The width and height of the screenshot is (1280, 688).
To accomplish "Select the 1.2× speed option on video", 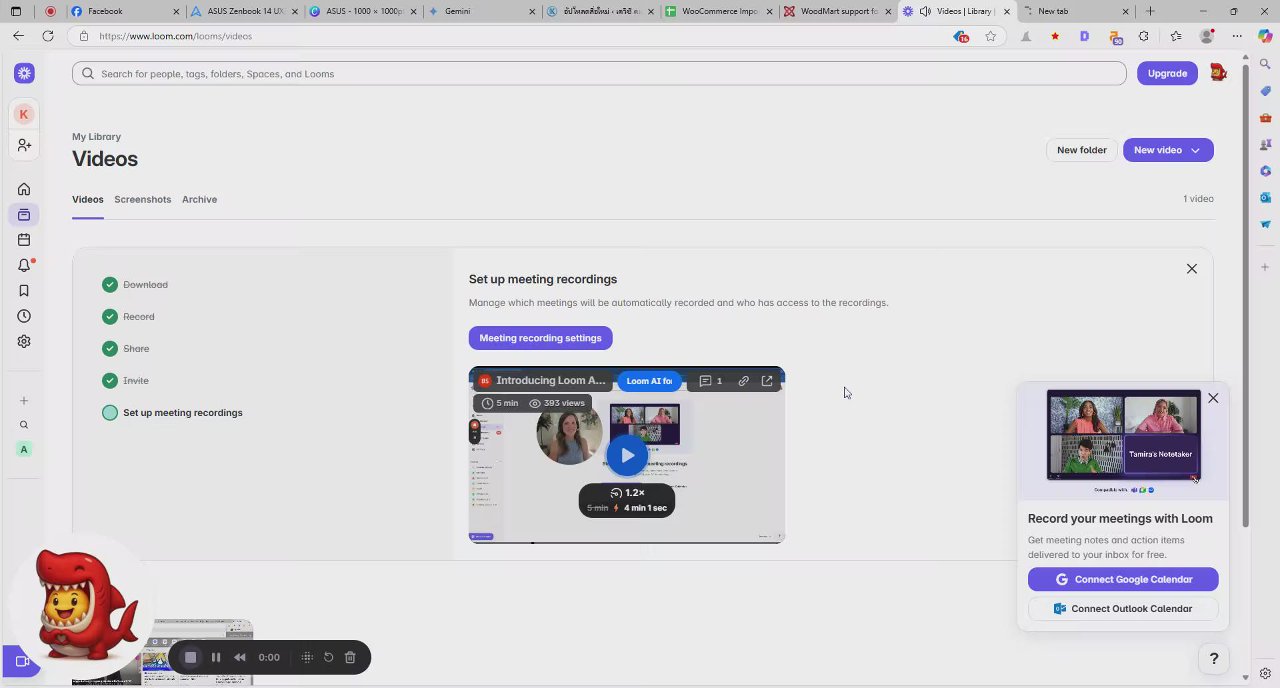I will 627,493.
